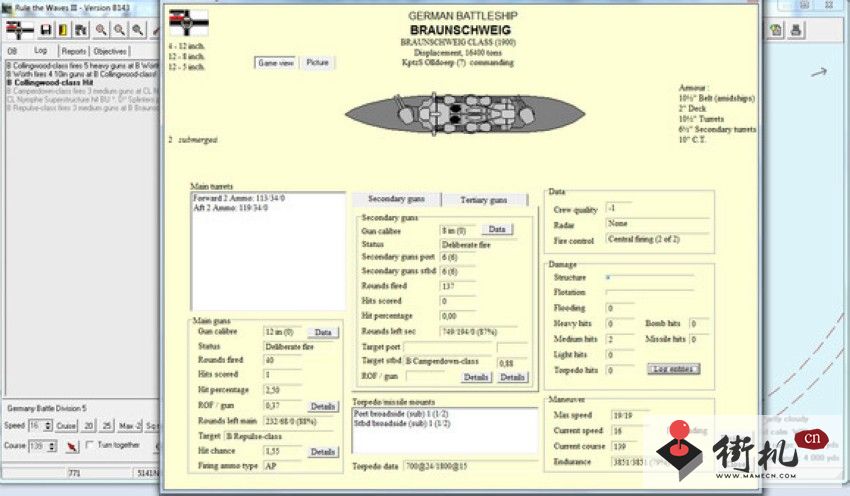Click the red arrow course icon
The width and height of the screenshot is (850, 496).
pyautogui.click(x=71, y=446)
